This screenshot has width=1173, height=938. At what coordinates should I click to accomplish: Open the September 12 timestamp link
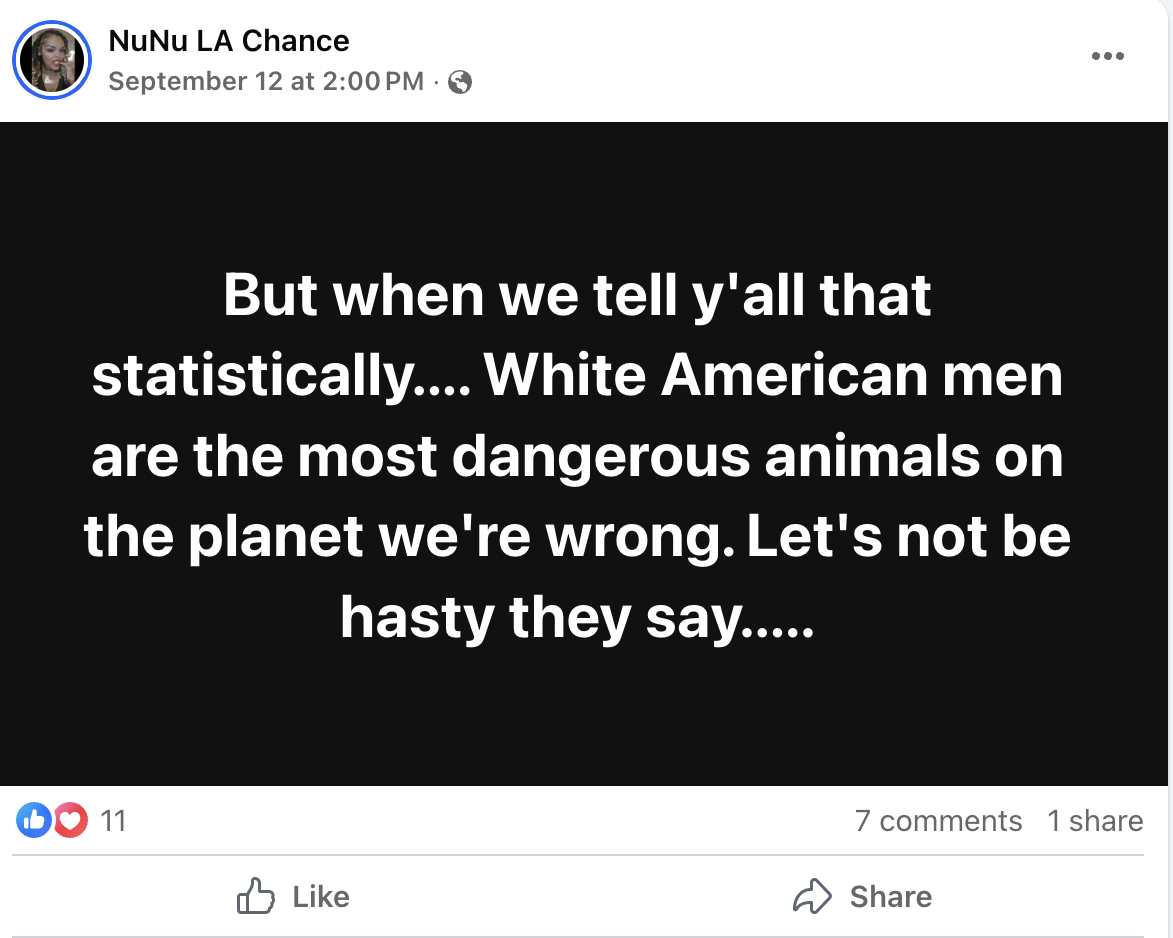click(x=266, y=82)
